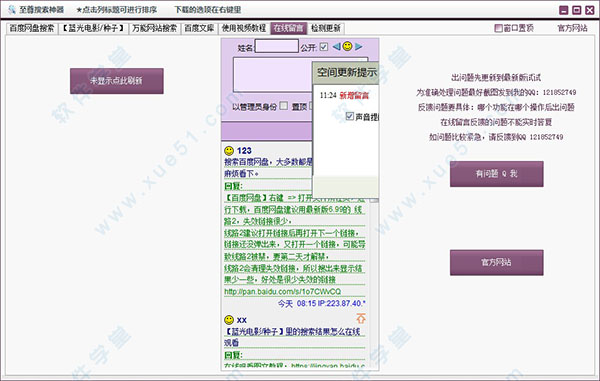Enable the 以管理员身份 checkbox
600x381 pixels.
(x=284, y=106)
